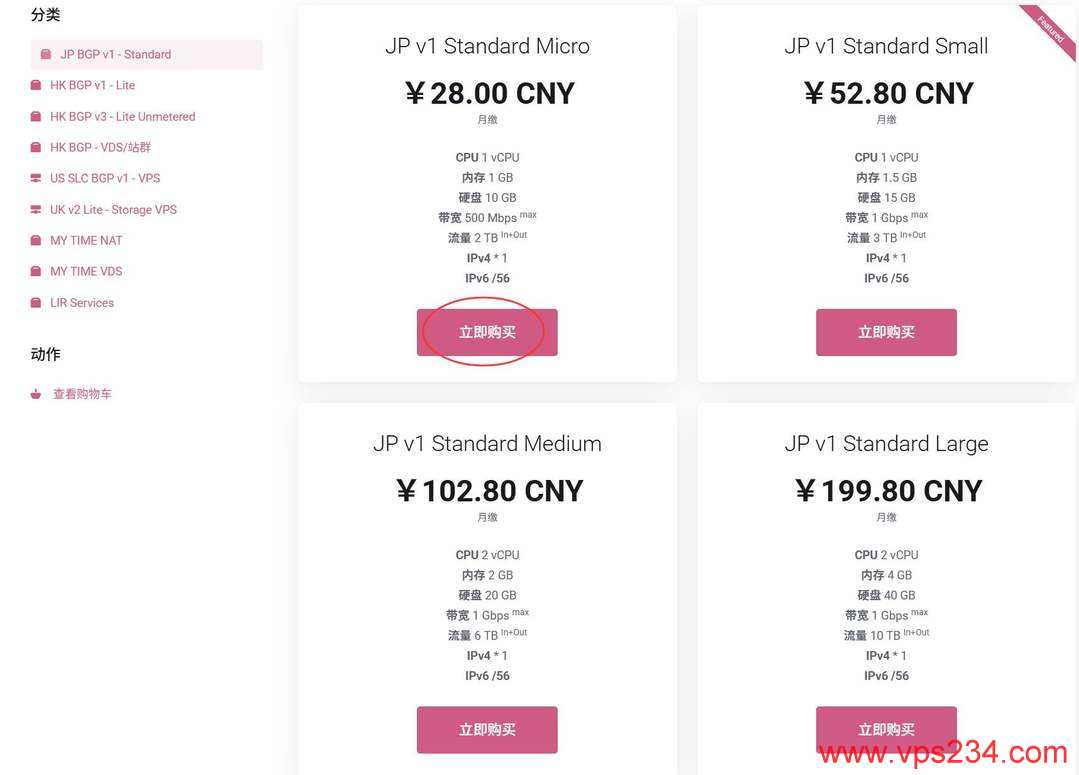The image size is (1079, 775).
Task: Click the box icon beside JP BGP v1 - Standard
Action: [46, 54]
